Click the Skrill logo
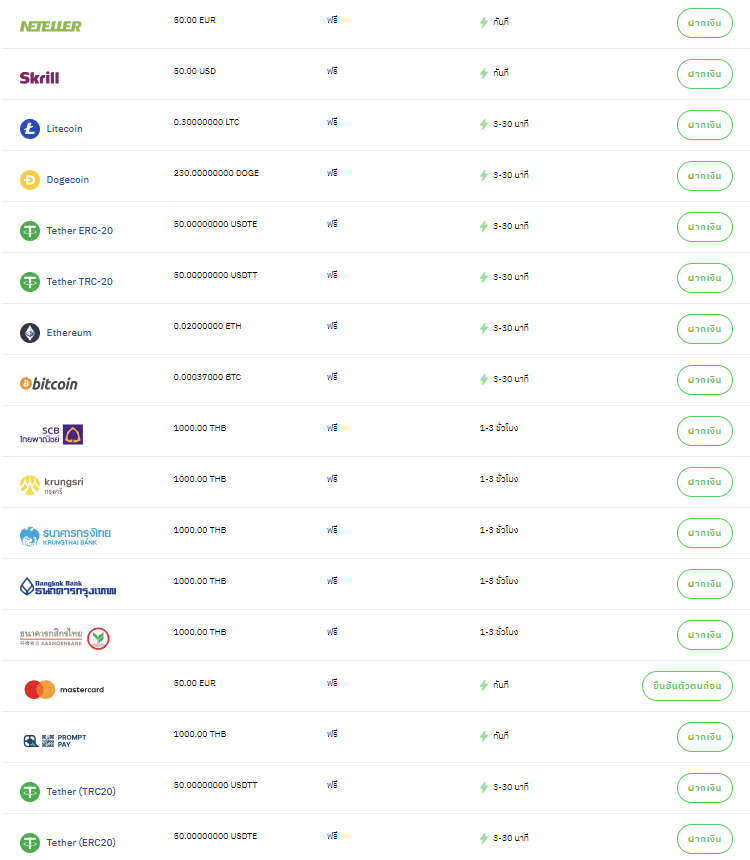750x860 pixels. click(x=40, y=77)
